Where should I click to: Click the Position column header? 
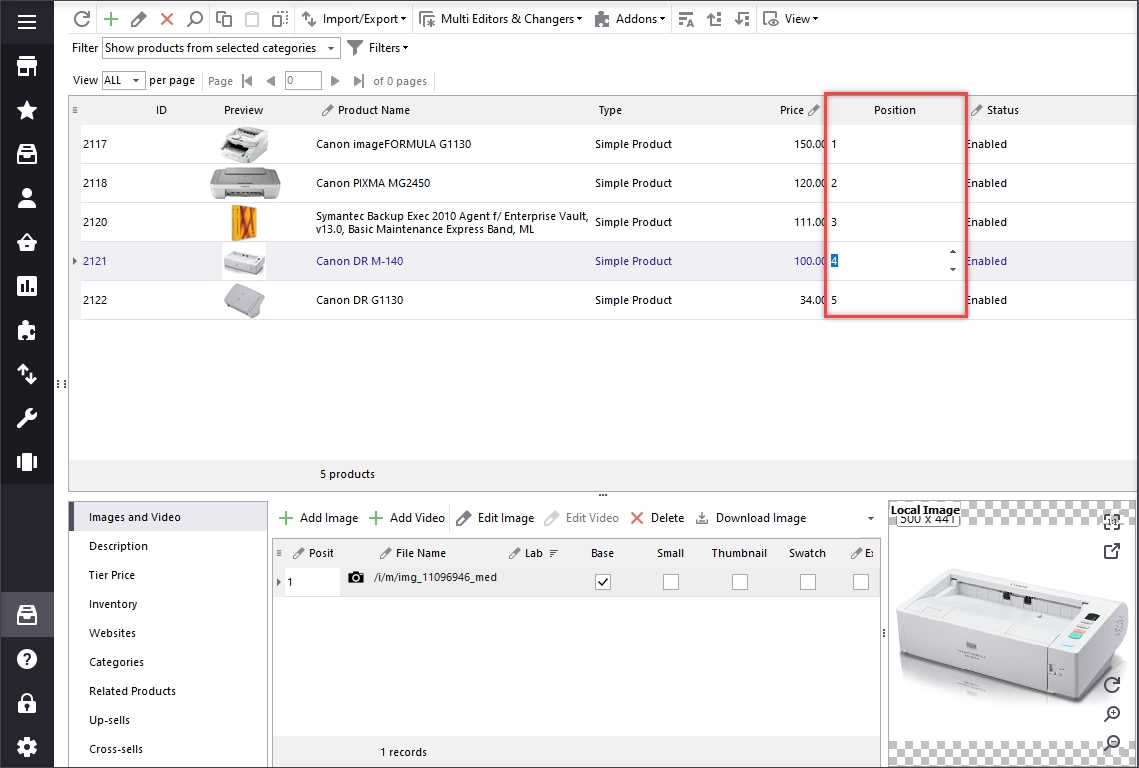[x=895, y=110]
